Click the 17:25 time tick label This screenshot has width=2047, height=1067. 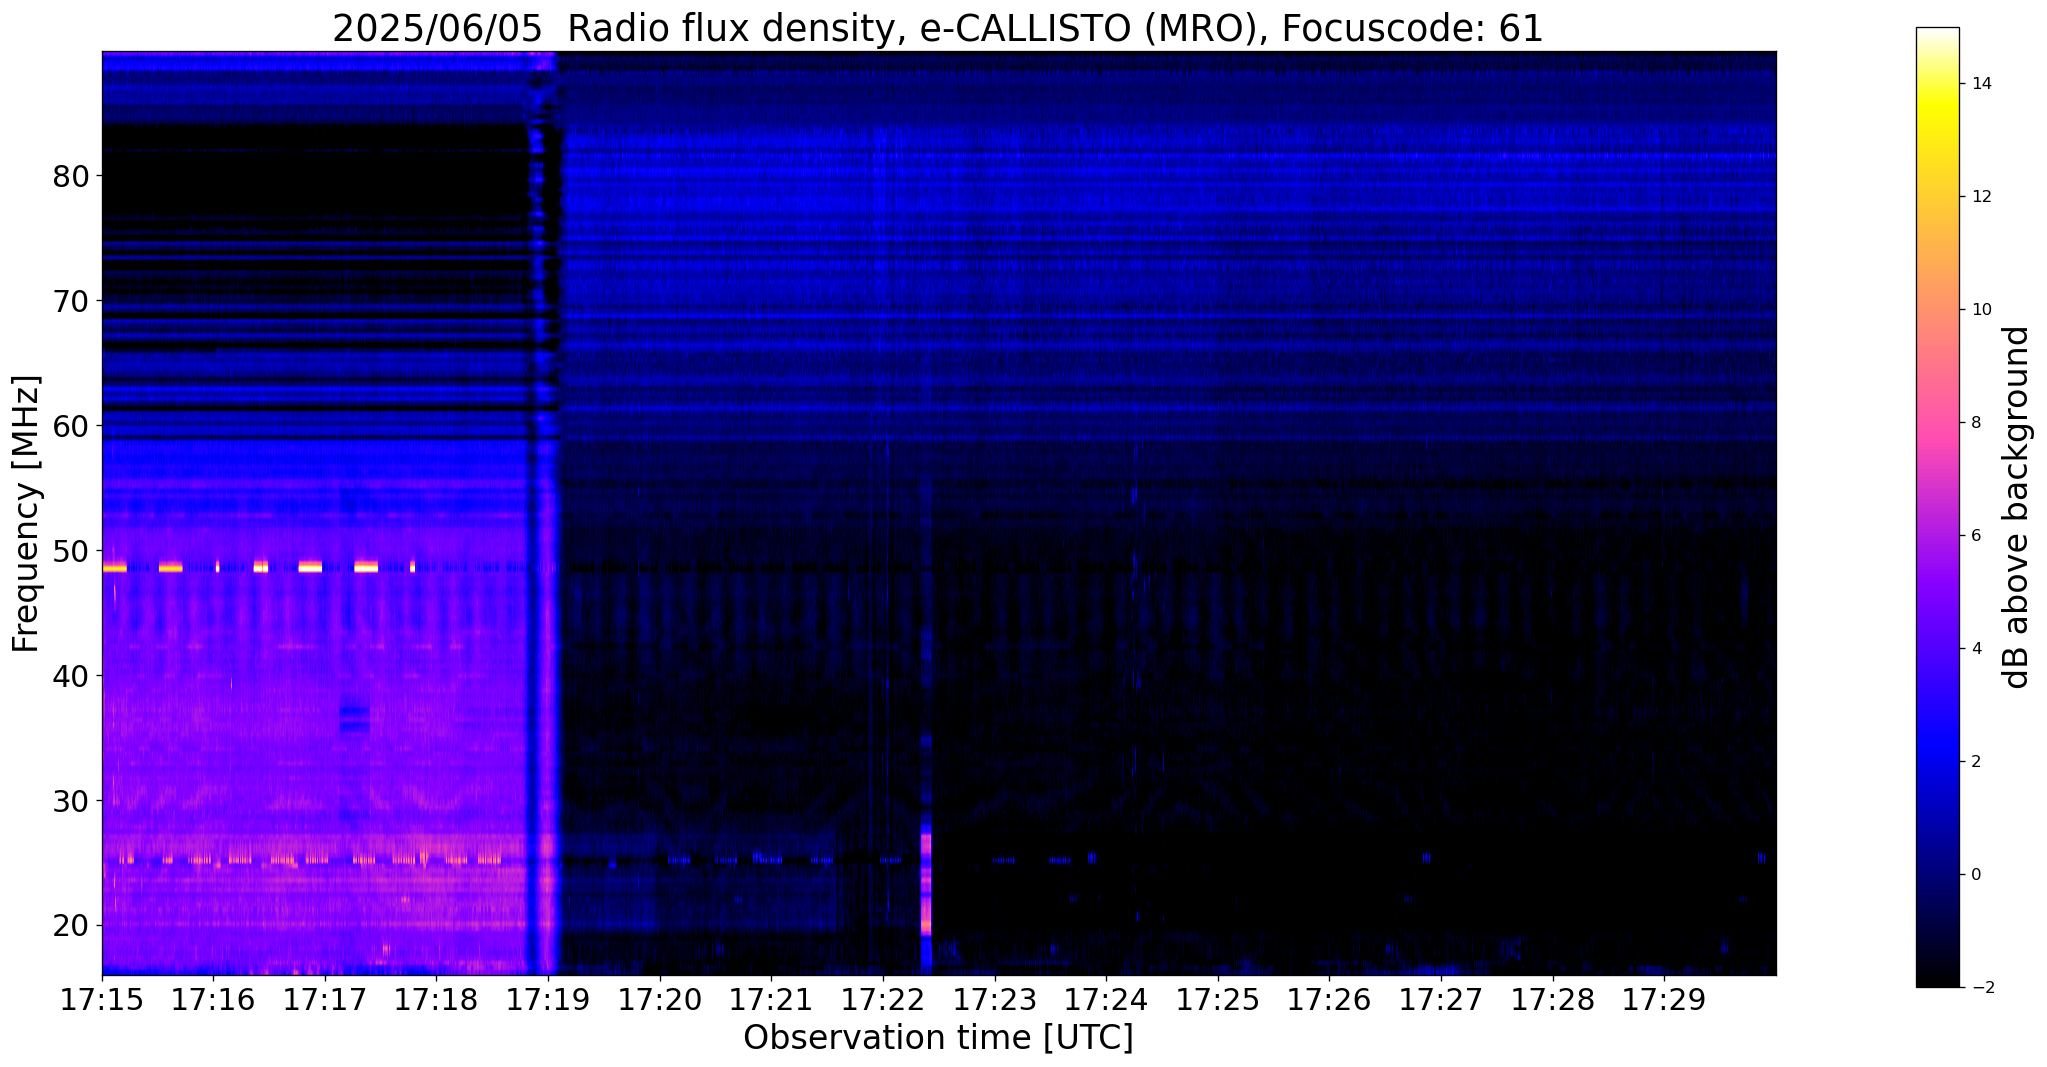coord(1218,1000)
